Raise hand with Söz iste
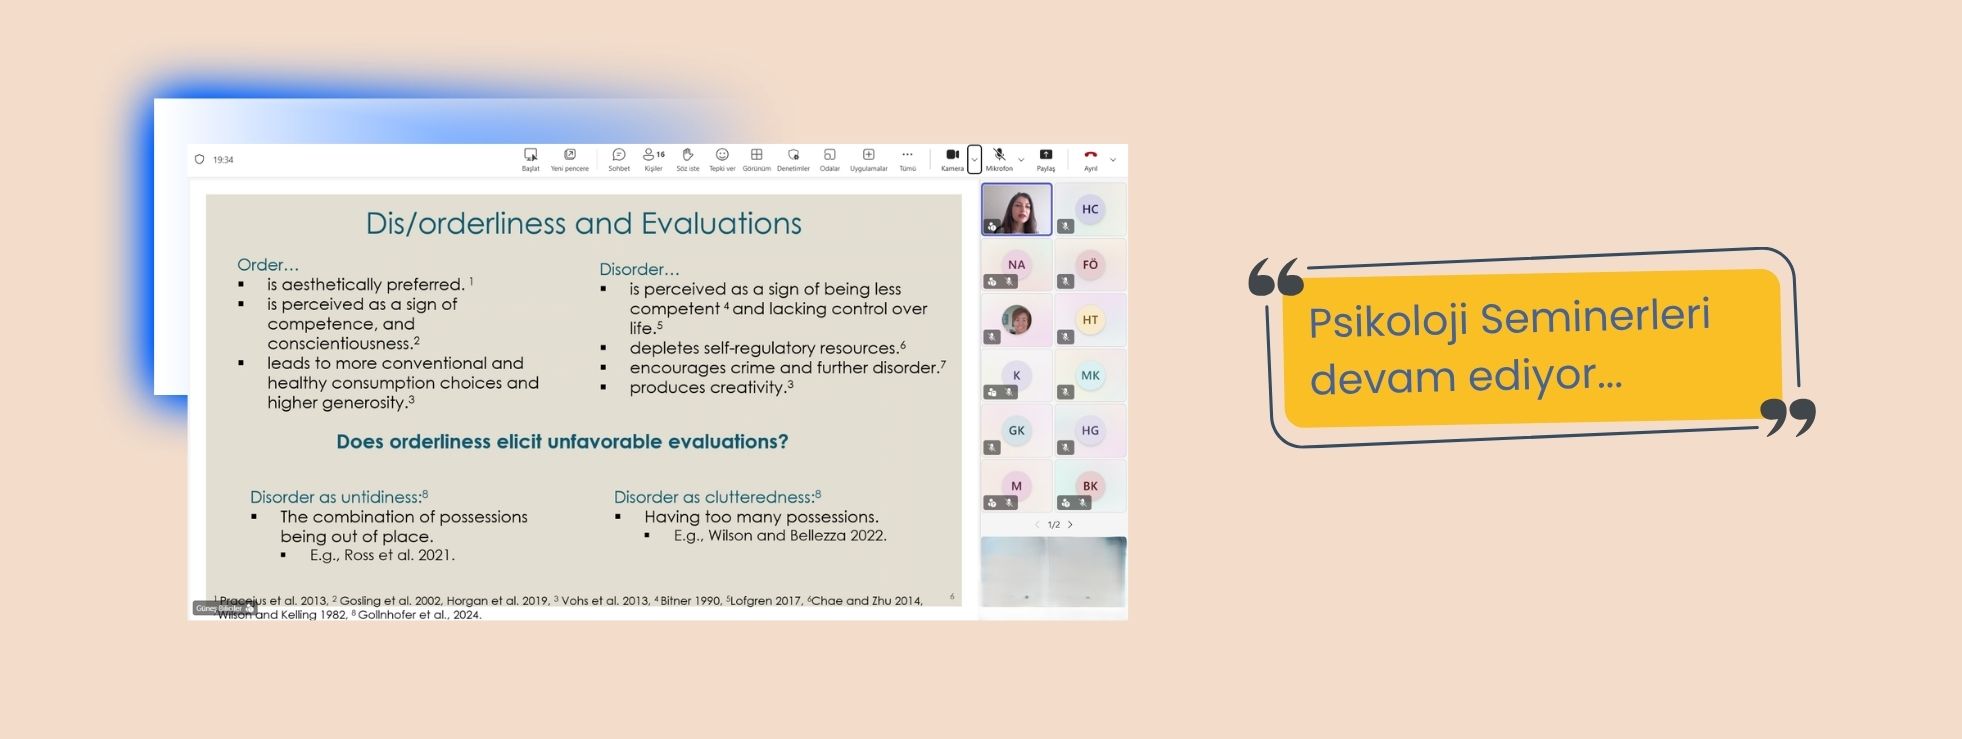This screenshot has height=739, width=1962. pos(687,159)
